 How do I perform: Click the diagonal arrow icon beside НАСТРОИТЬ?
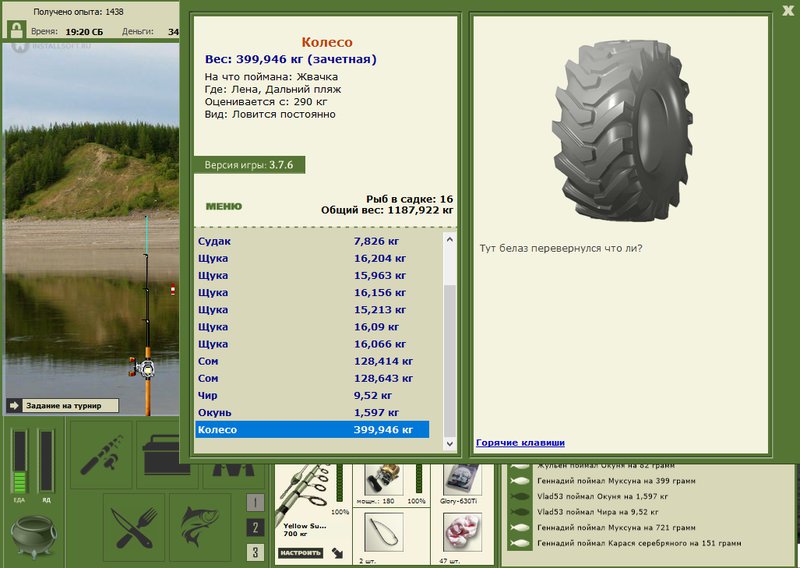pos(337,553)
